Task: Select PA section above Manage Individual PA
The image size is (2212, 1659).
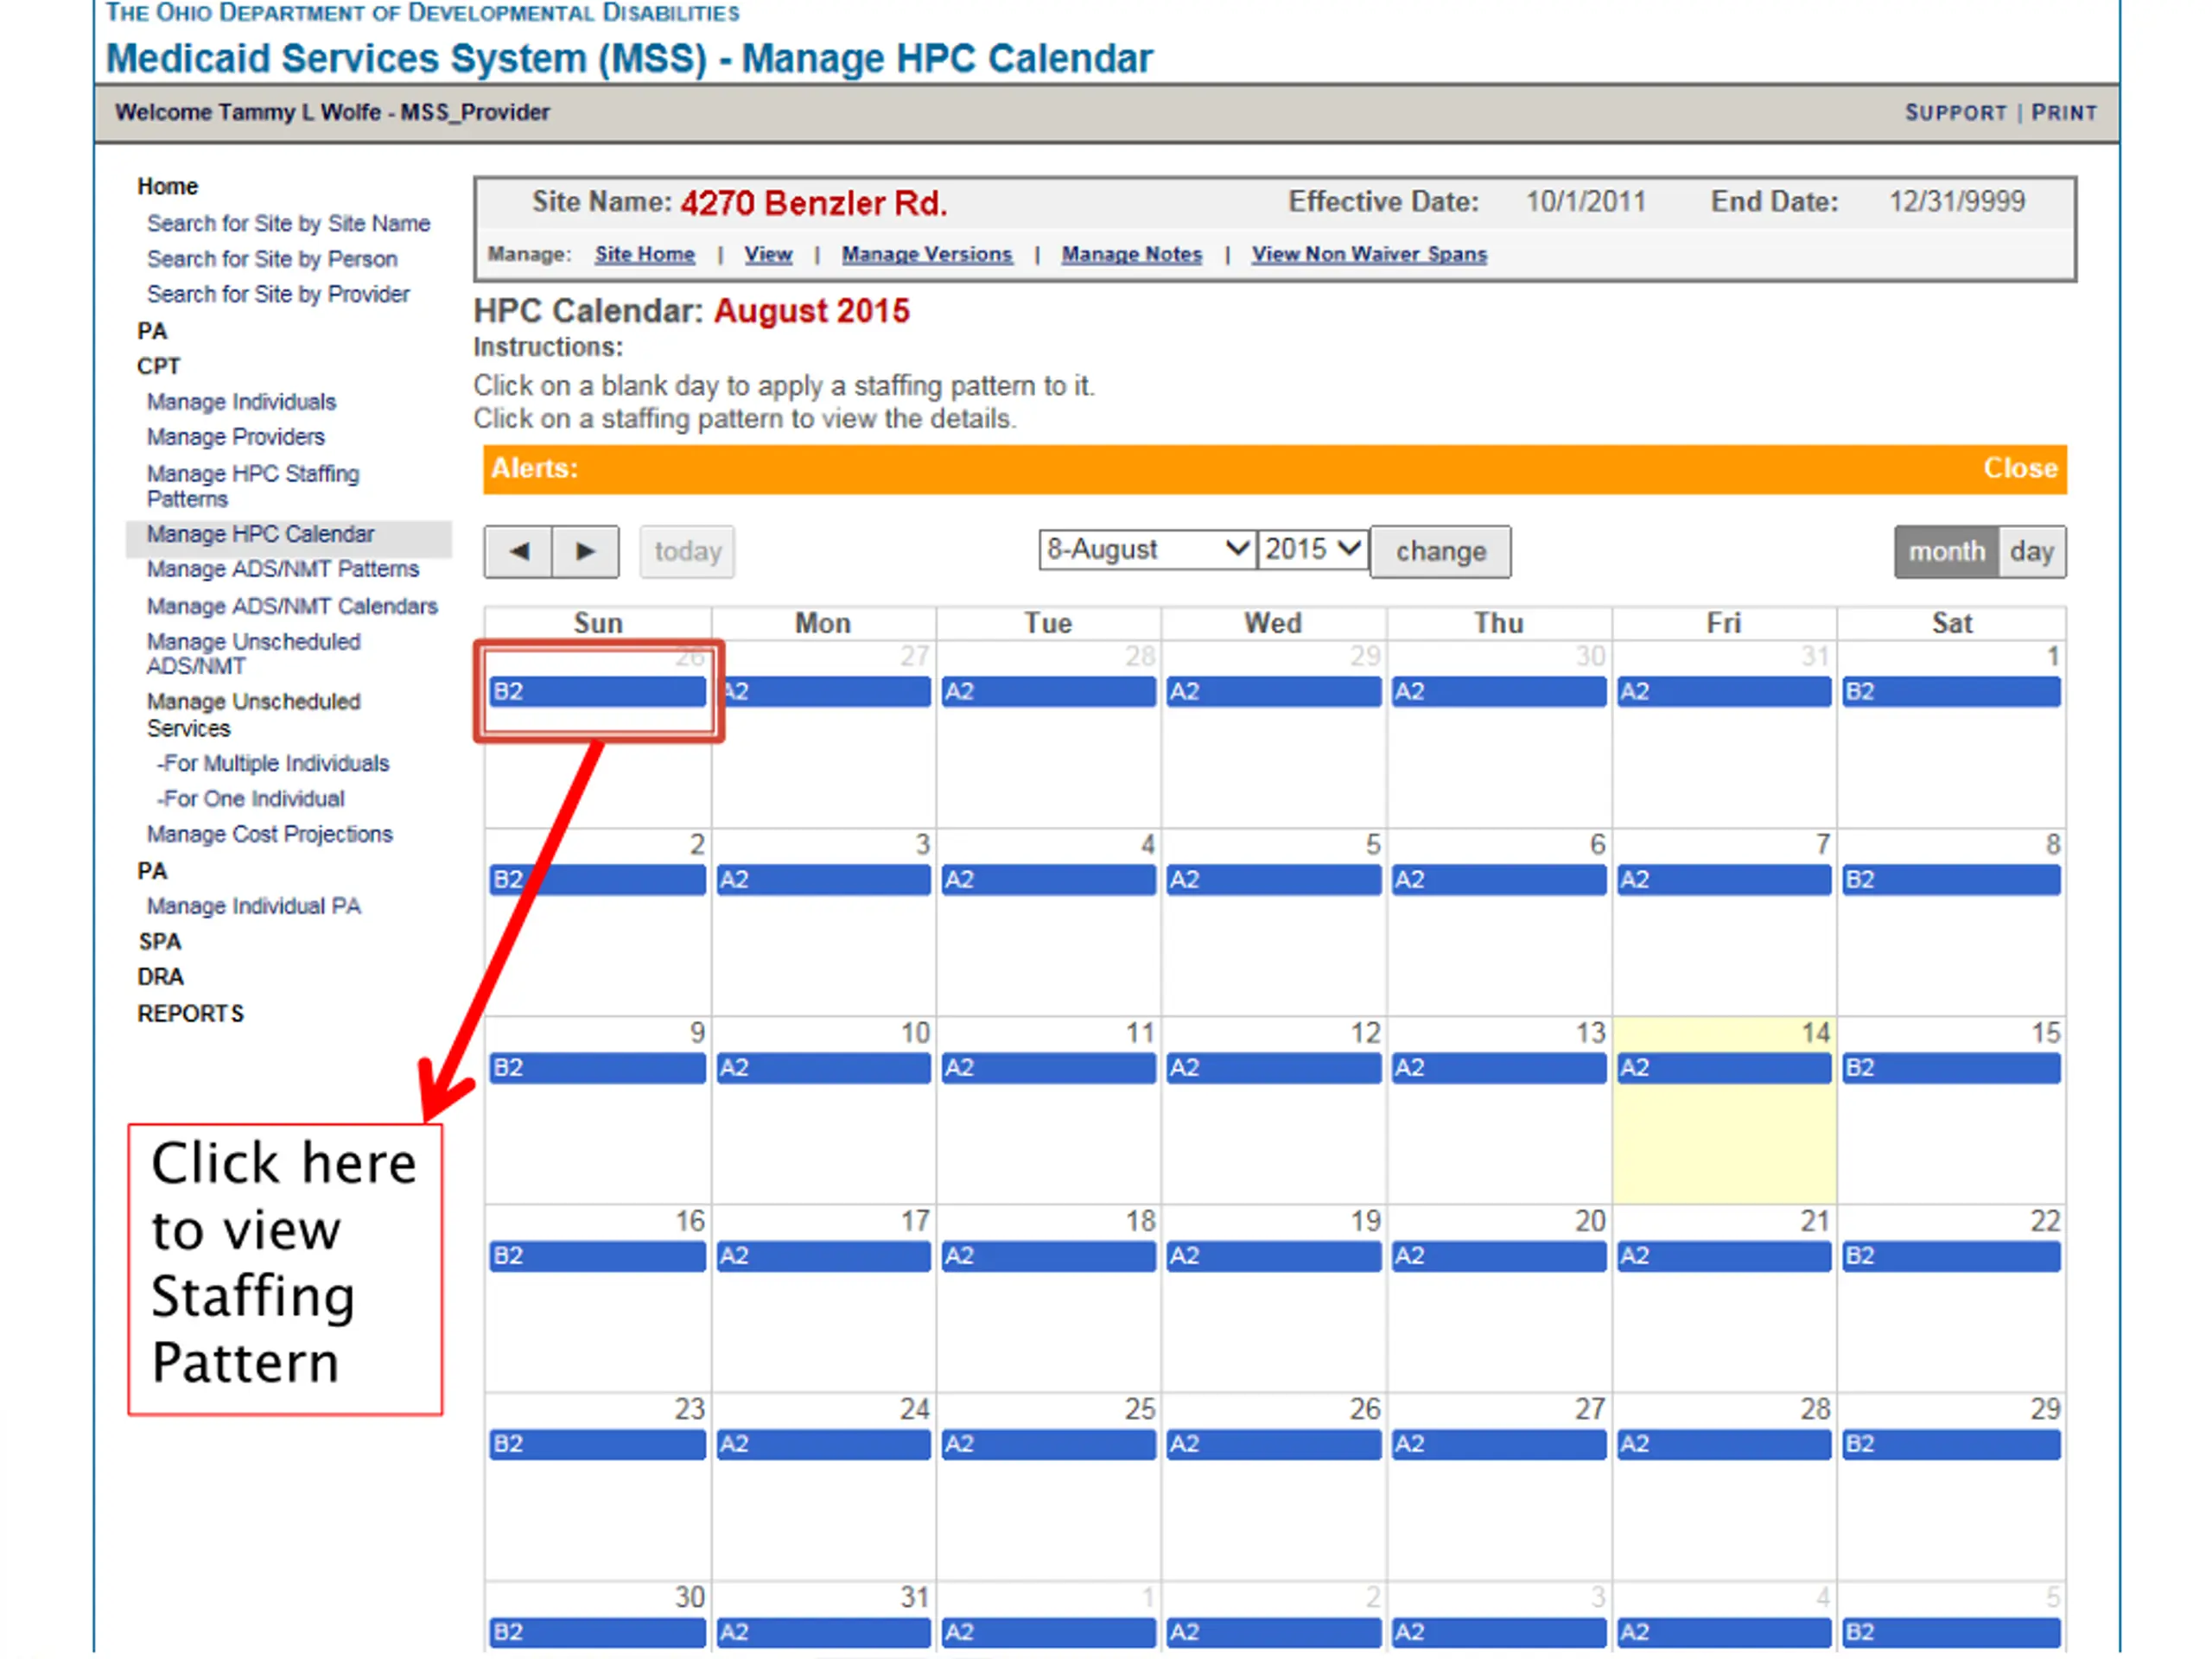Action: point(152,871)
